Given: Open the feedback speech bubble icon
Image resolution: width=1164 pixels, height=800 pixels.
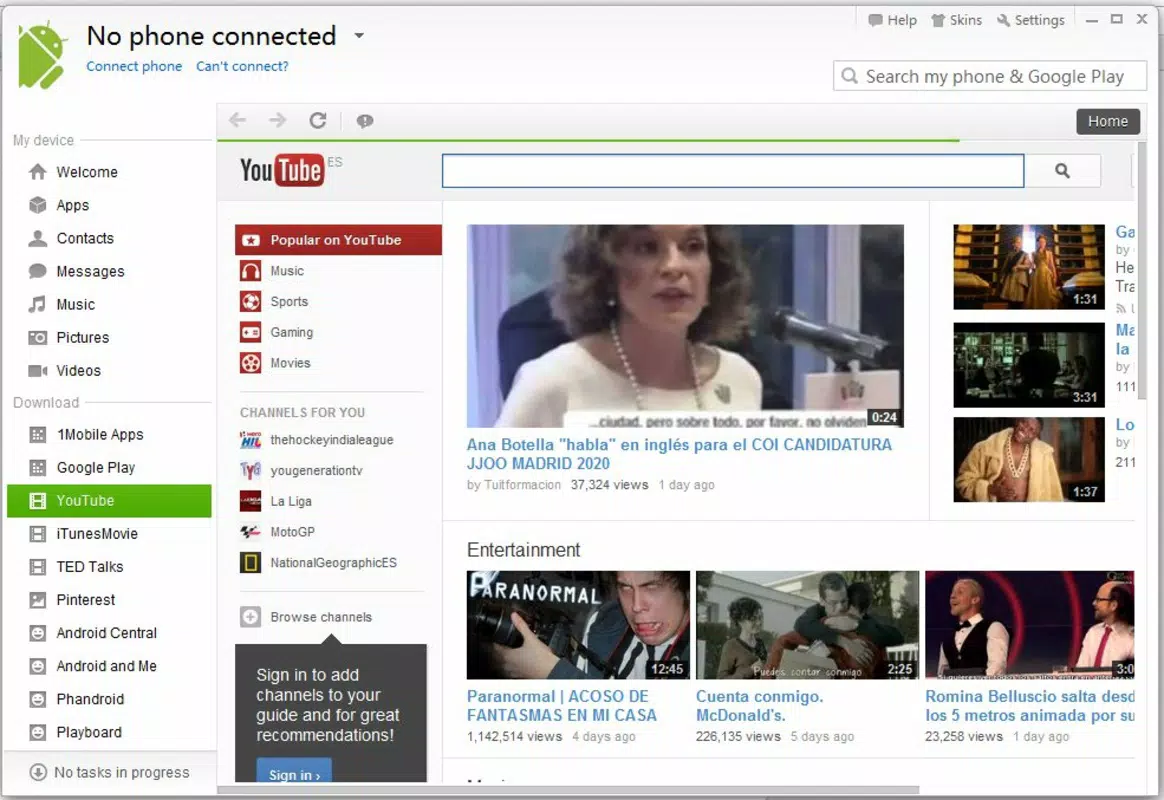Looking at the screenshot, I should [364, 121].
